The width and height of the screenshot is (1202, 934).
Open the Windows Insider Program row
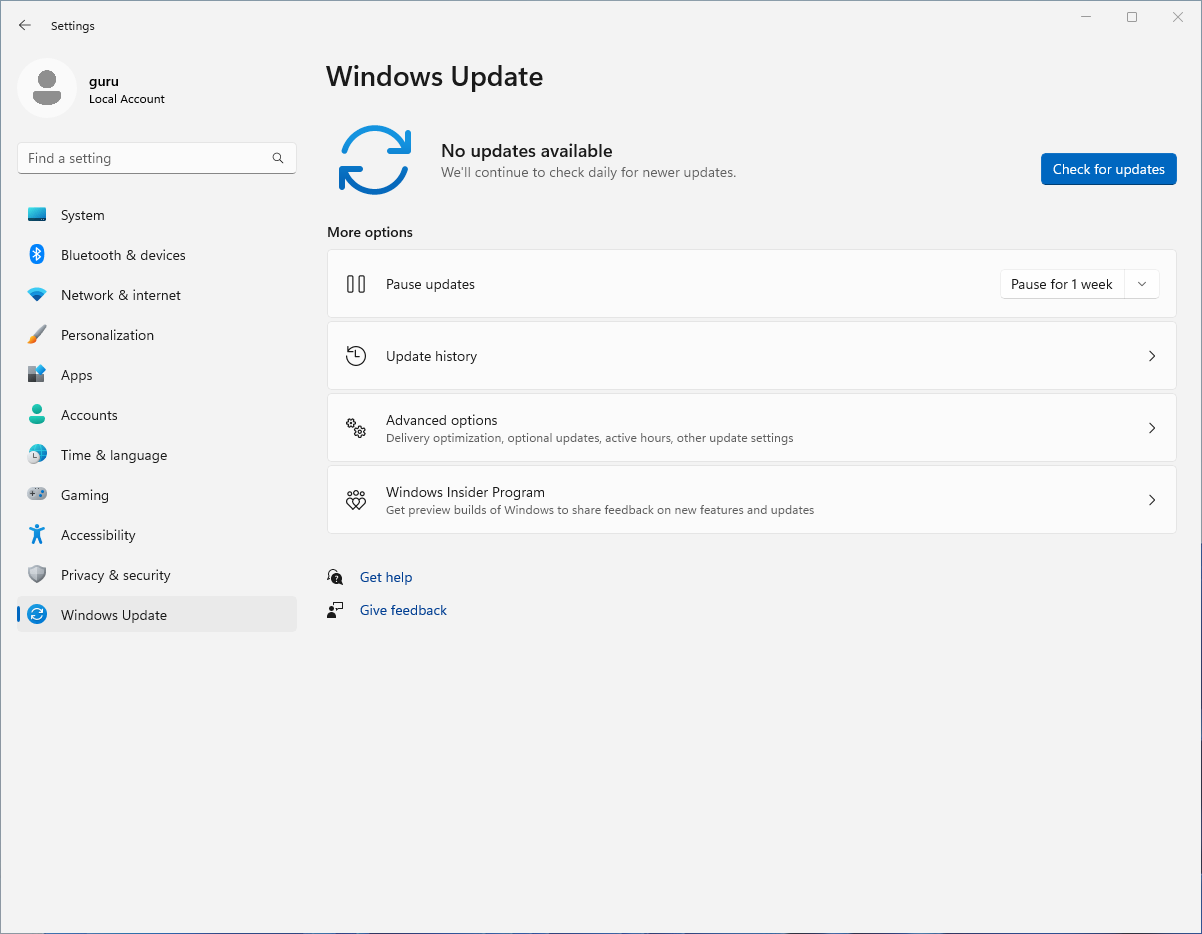[752, 500]
